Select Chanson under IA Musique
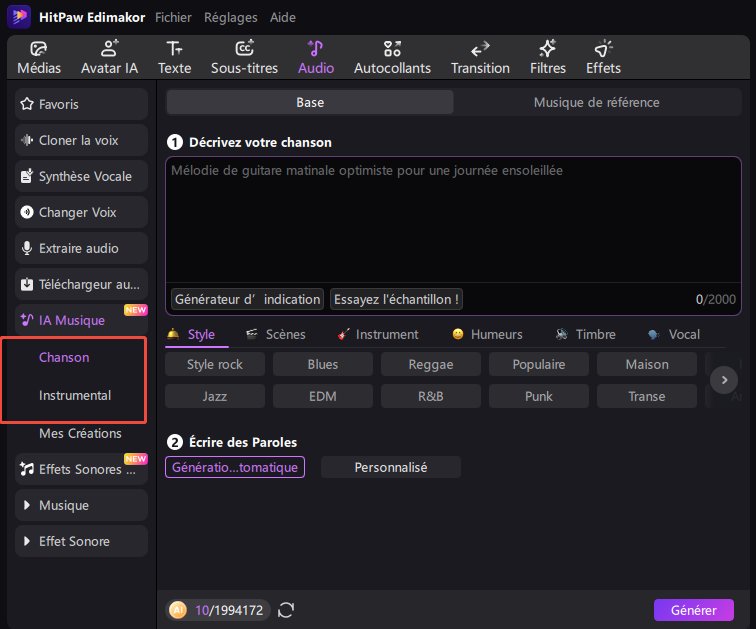The width and height of the screenshot is (756, 629). coord(64,357)
